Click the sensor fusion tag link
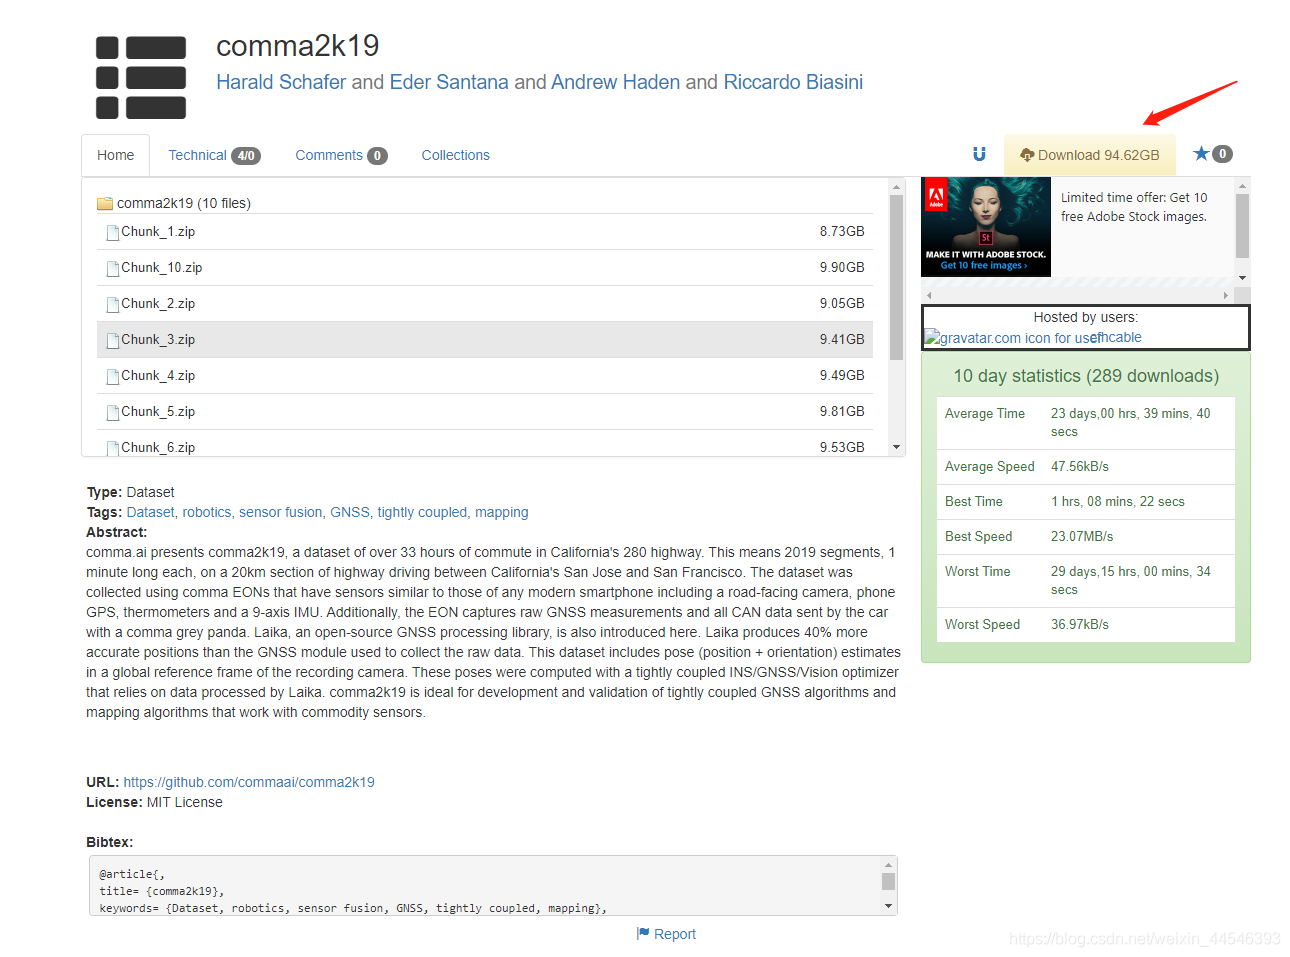1290x957 pixels. coord(280,512)
